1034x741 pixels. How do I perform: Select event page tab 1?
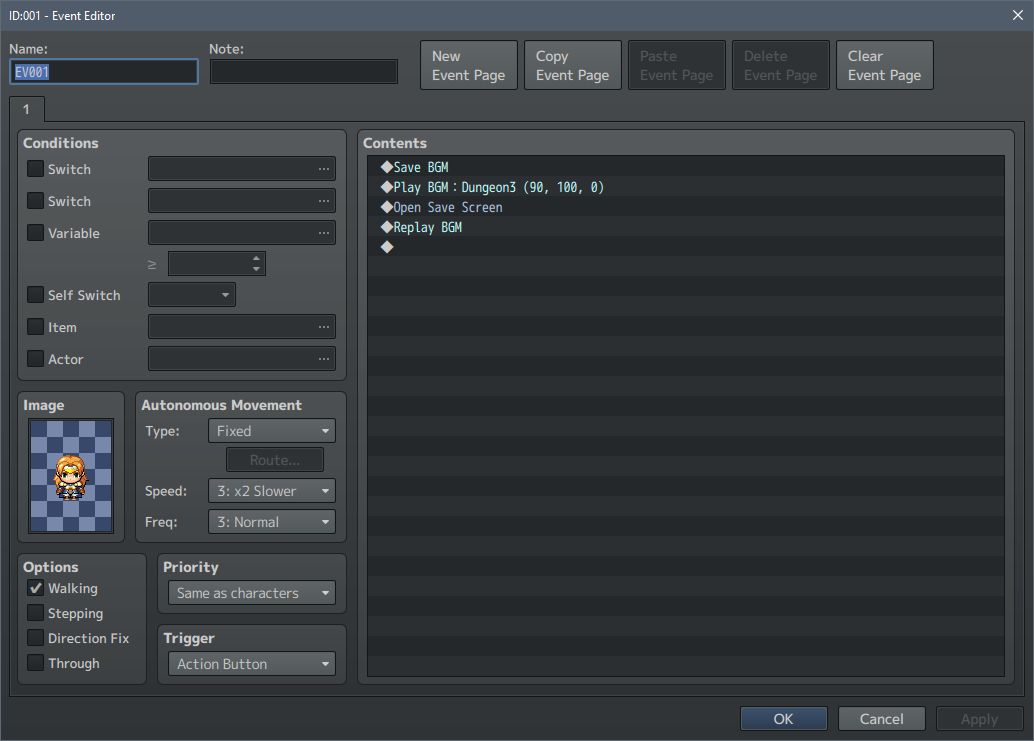[x=27, y=109]
